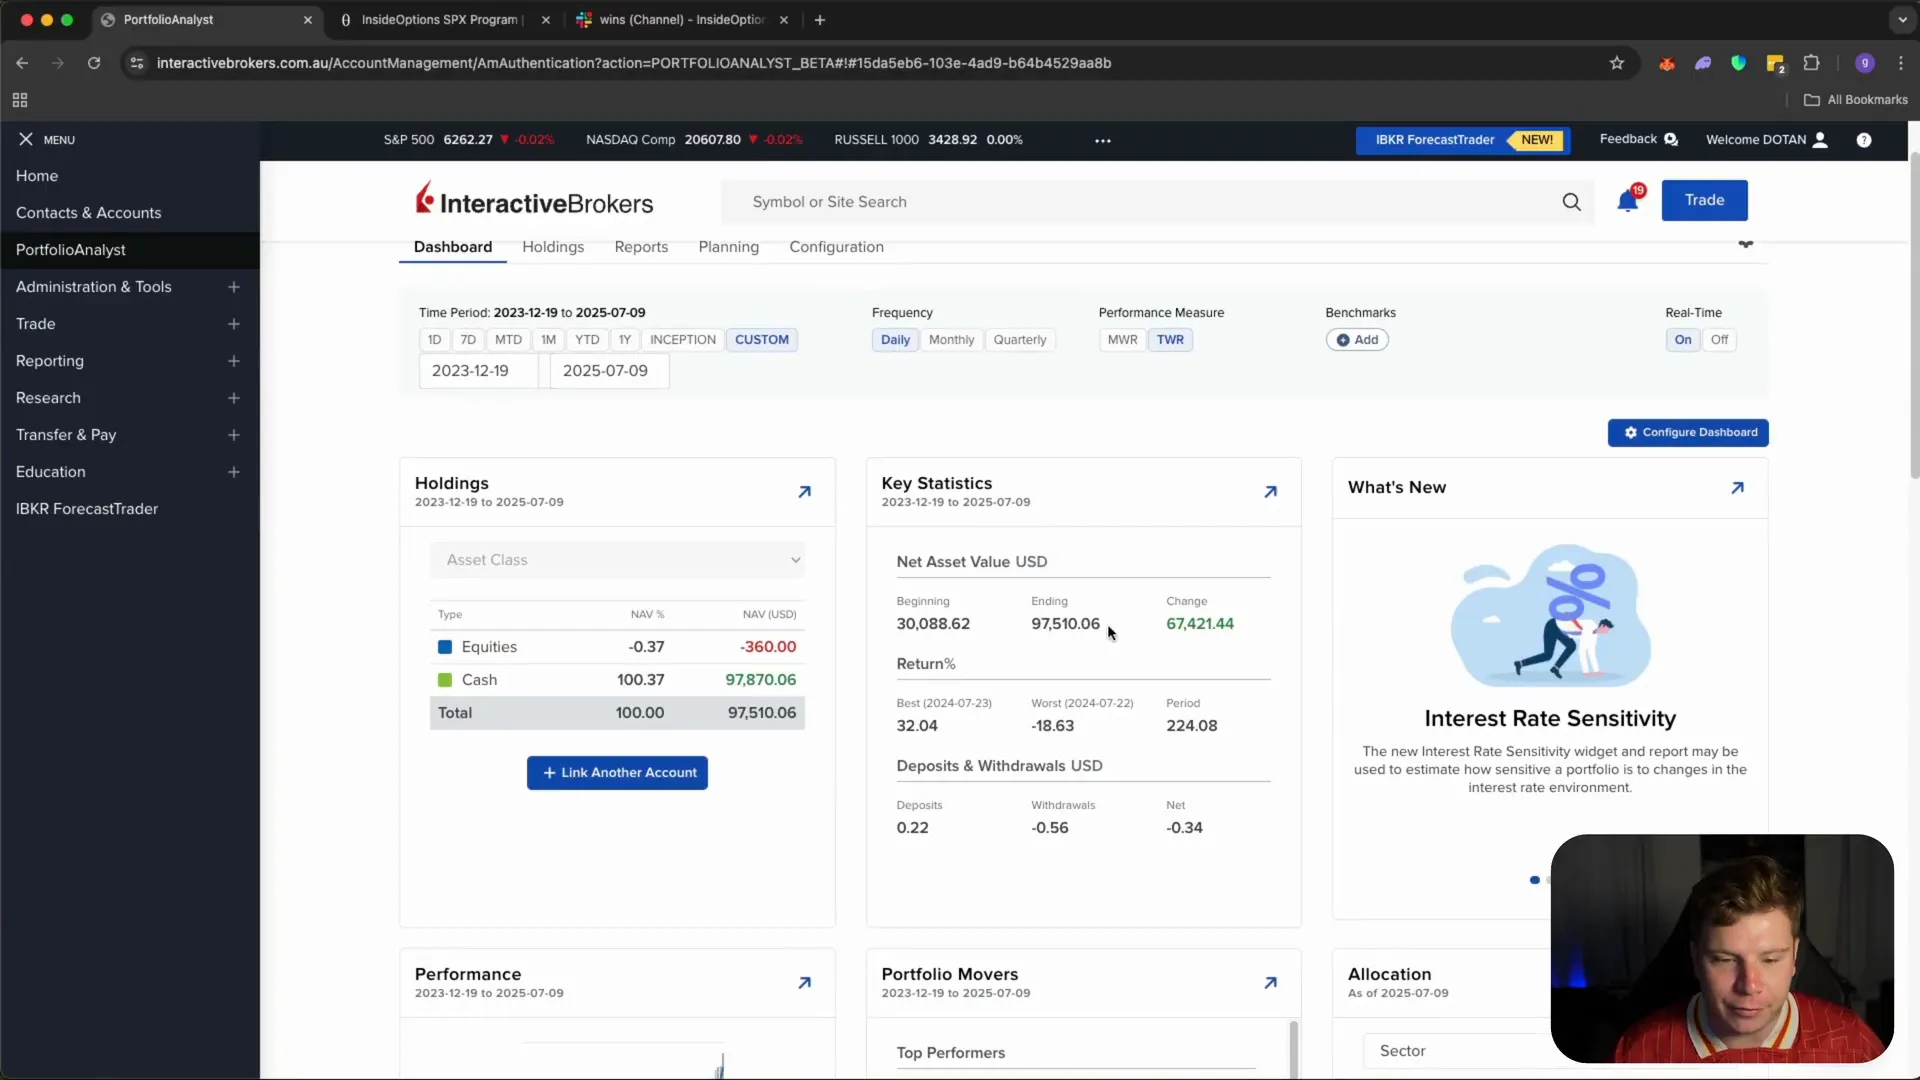Add a benchmark with Add button

1357,340
